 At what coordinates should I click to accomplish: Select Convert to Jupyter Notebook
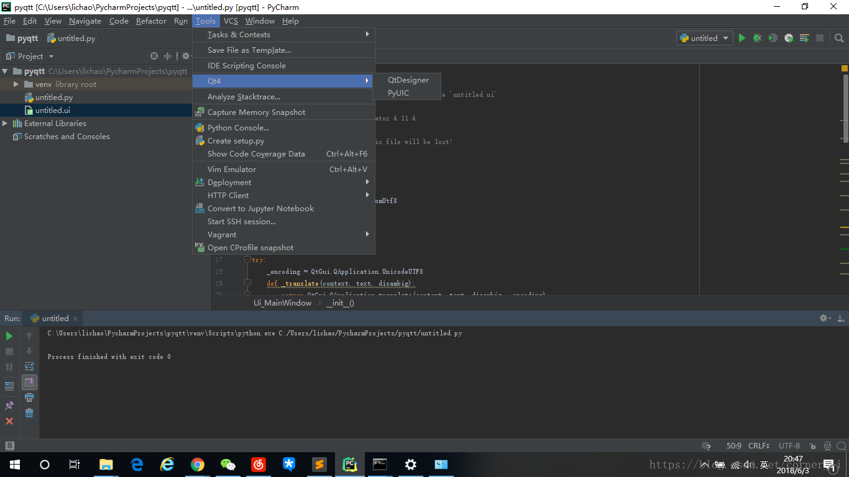[284, 208]
